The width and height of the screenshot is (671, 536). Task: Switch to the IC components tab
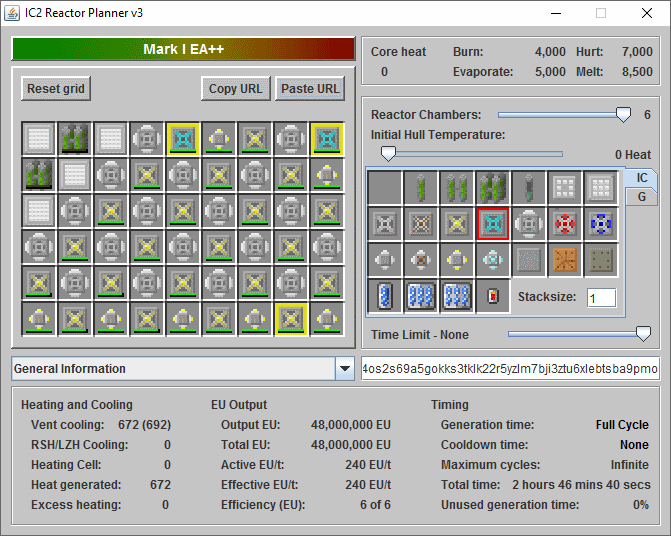pos(642,177)
